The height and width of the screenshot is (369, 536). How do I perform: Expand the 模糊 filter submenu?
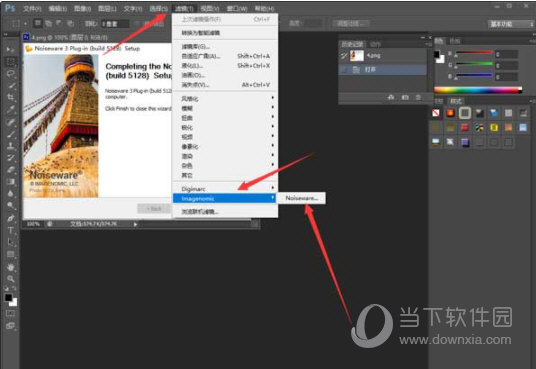click(225, 108)
